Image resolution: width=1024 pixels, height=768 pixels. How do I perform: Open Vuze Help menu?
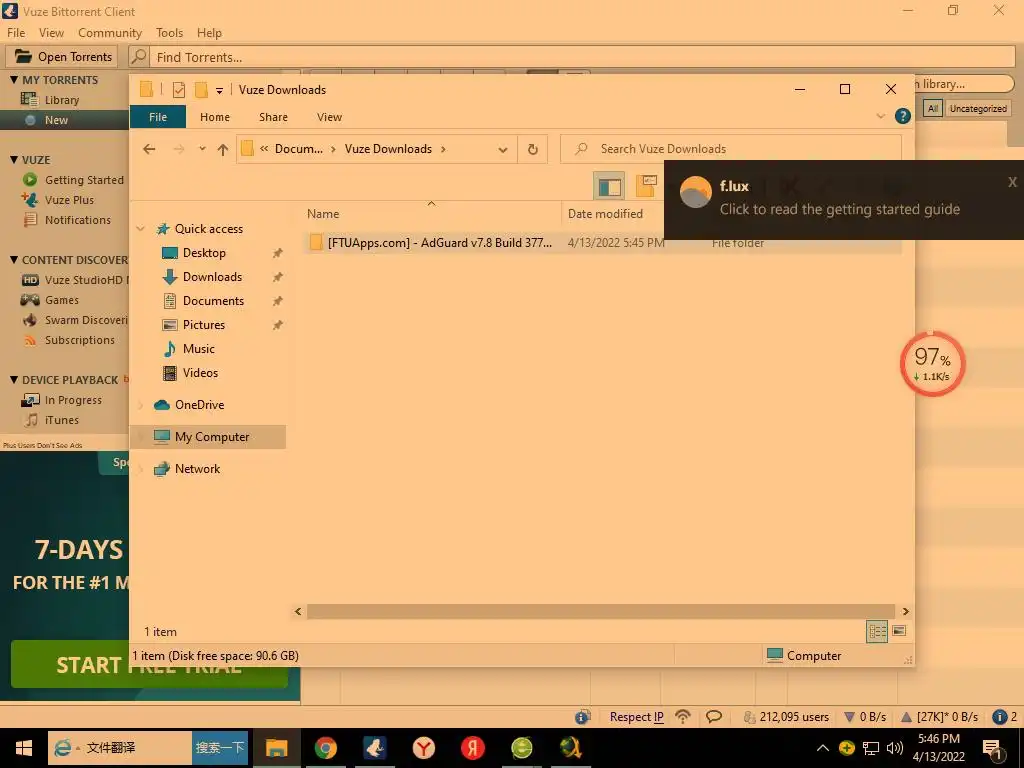(x=209, y=33)
